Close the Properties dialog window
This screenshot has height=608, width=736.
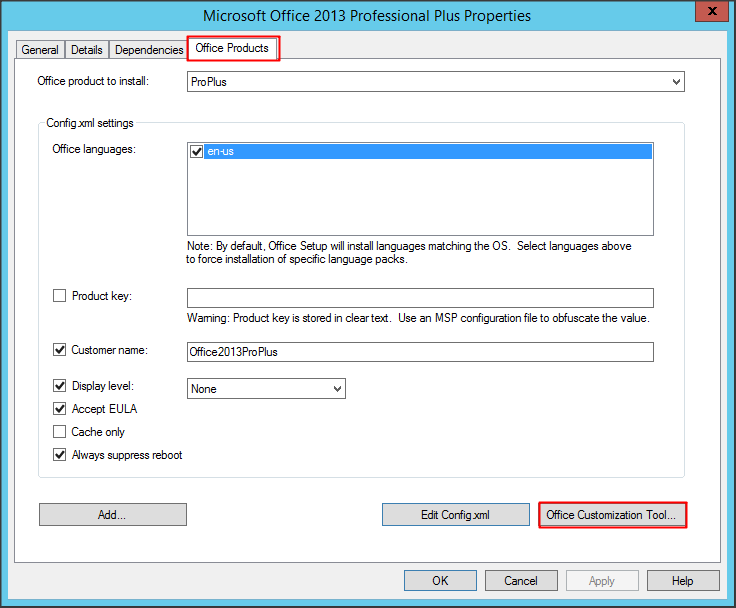[711, 13]
